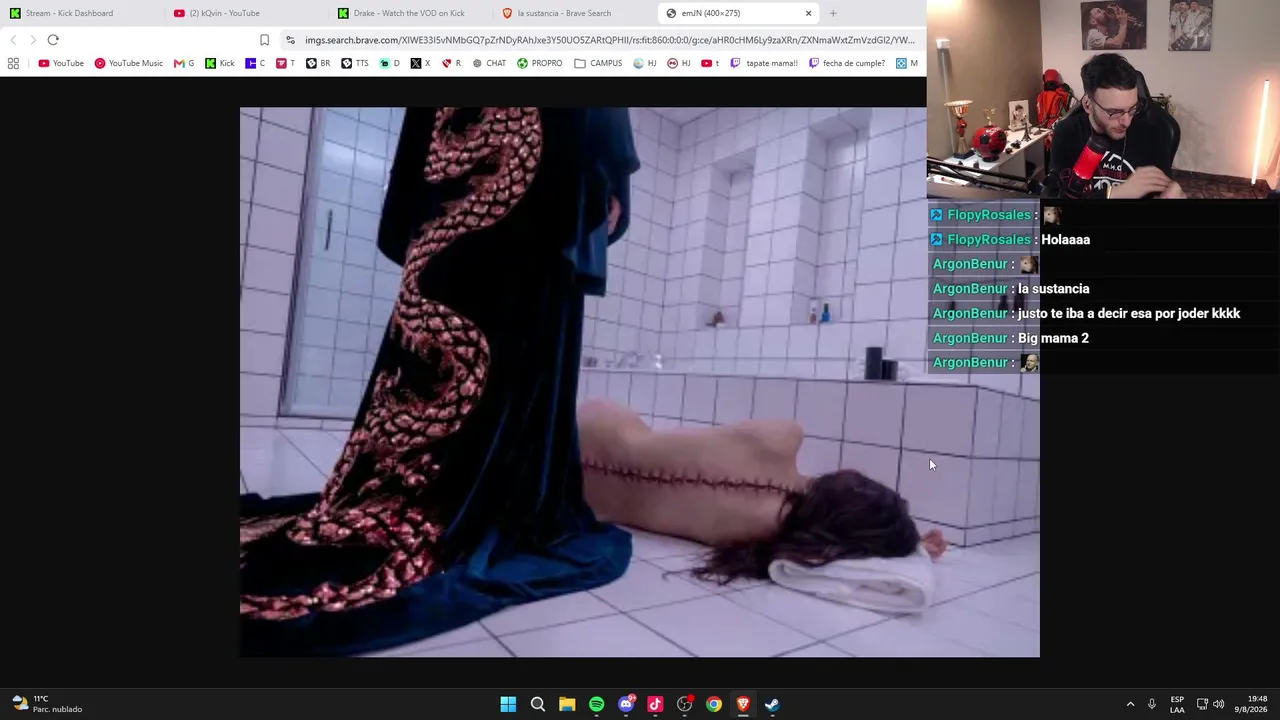This screenshot has width=1280, height=720.
Task: Open the D bookmark
Action: [x=390, y=63]
